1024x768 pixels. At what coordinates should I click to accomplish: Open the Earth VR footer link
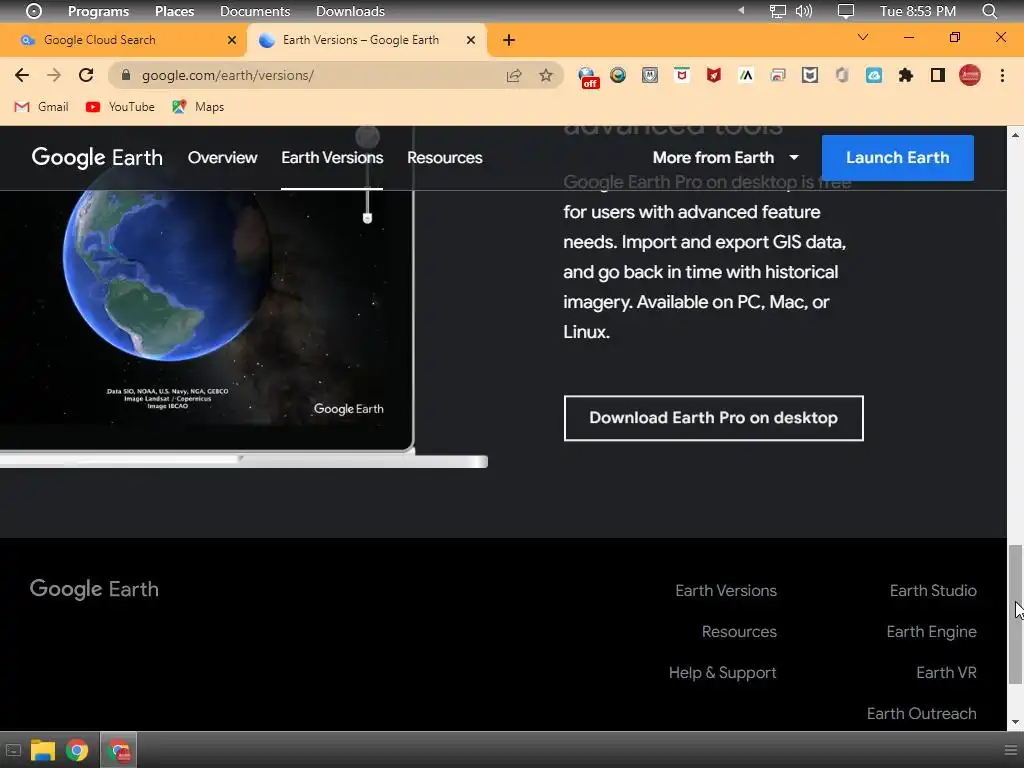(946, 673)
